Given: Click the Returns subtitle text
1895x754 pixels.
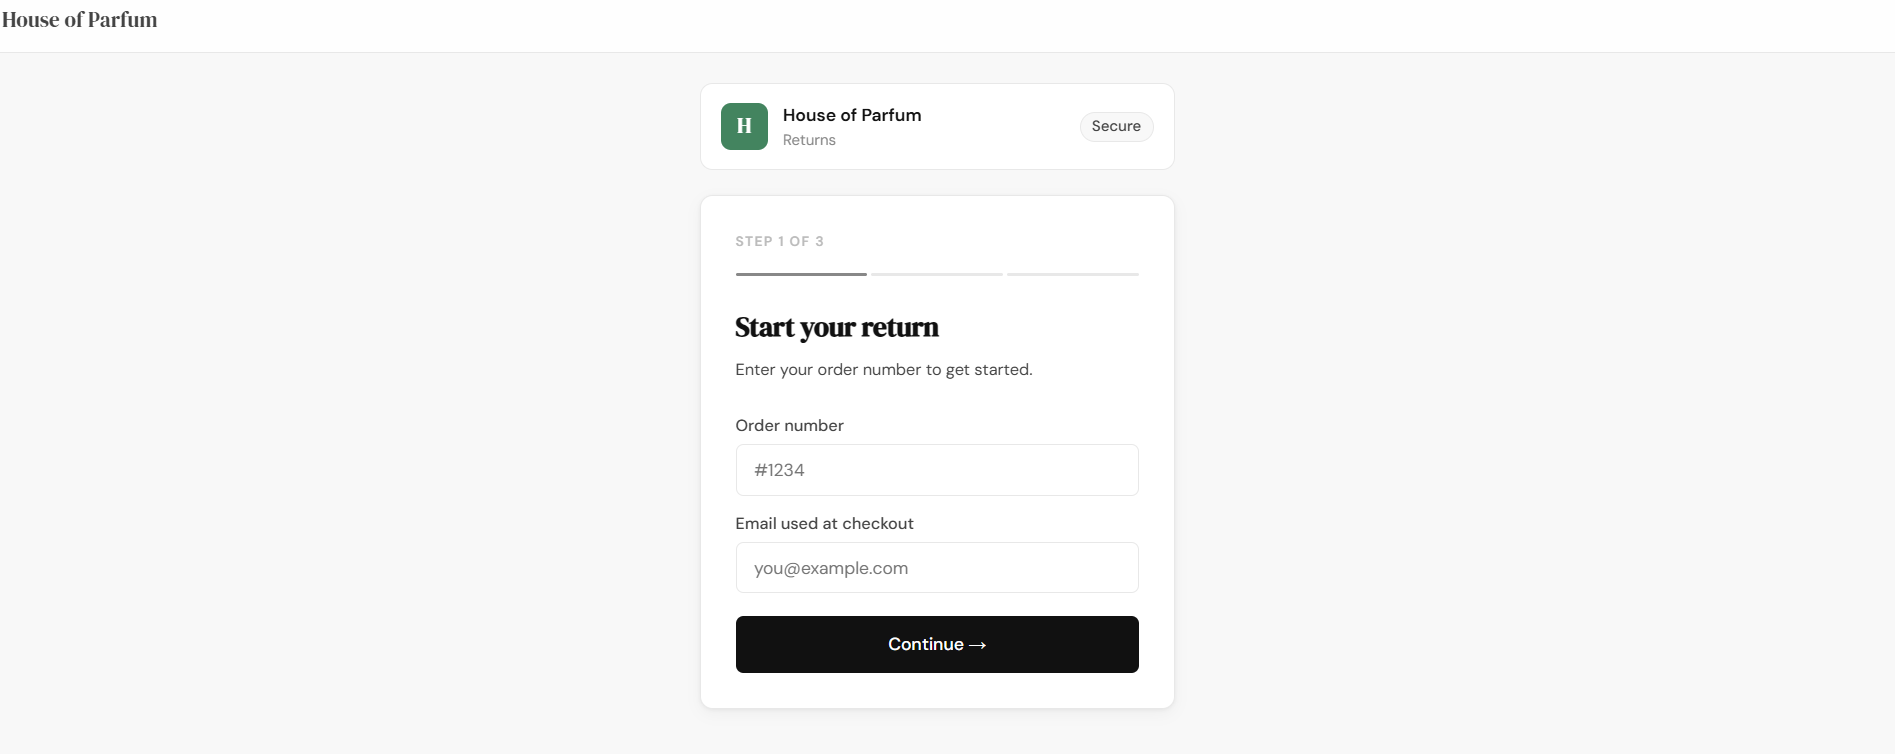Looking at the screenshot, I should 809,139.
